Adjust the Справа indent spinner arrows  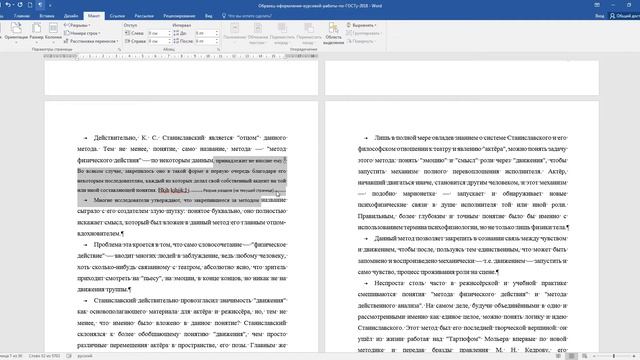click(170, 41)
